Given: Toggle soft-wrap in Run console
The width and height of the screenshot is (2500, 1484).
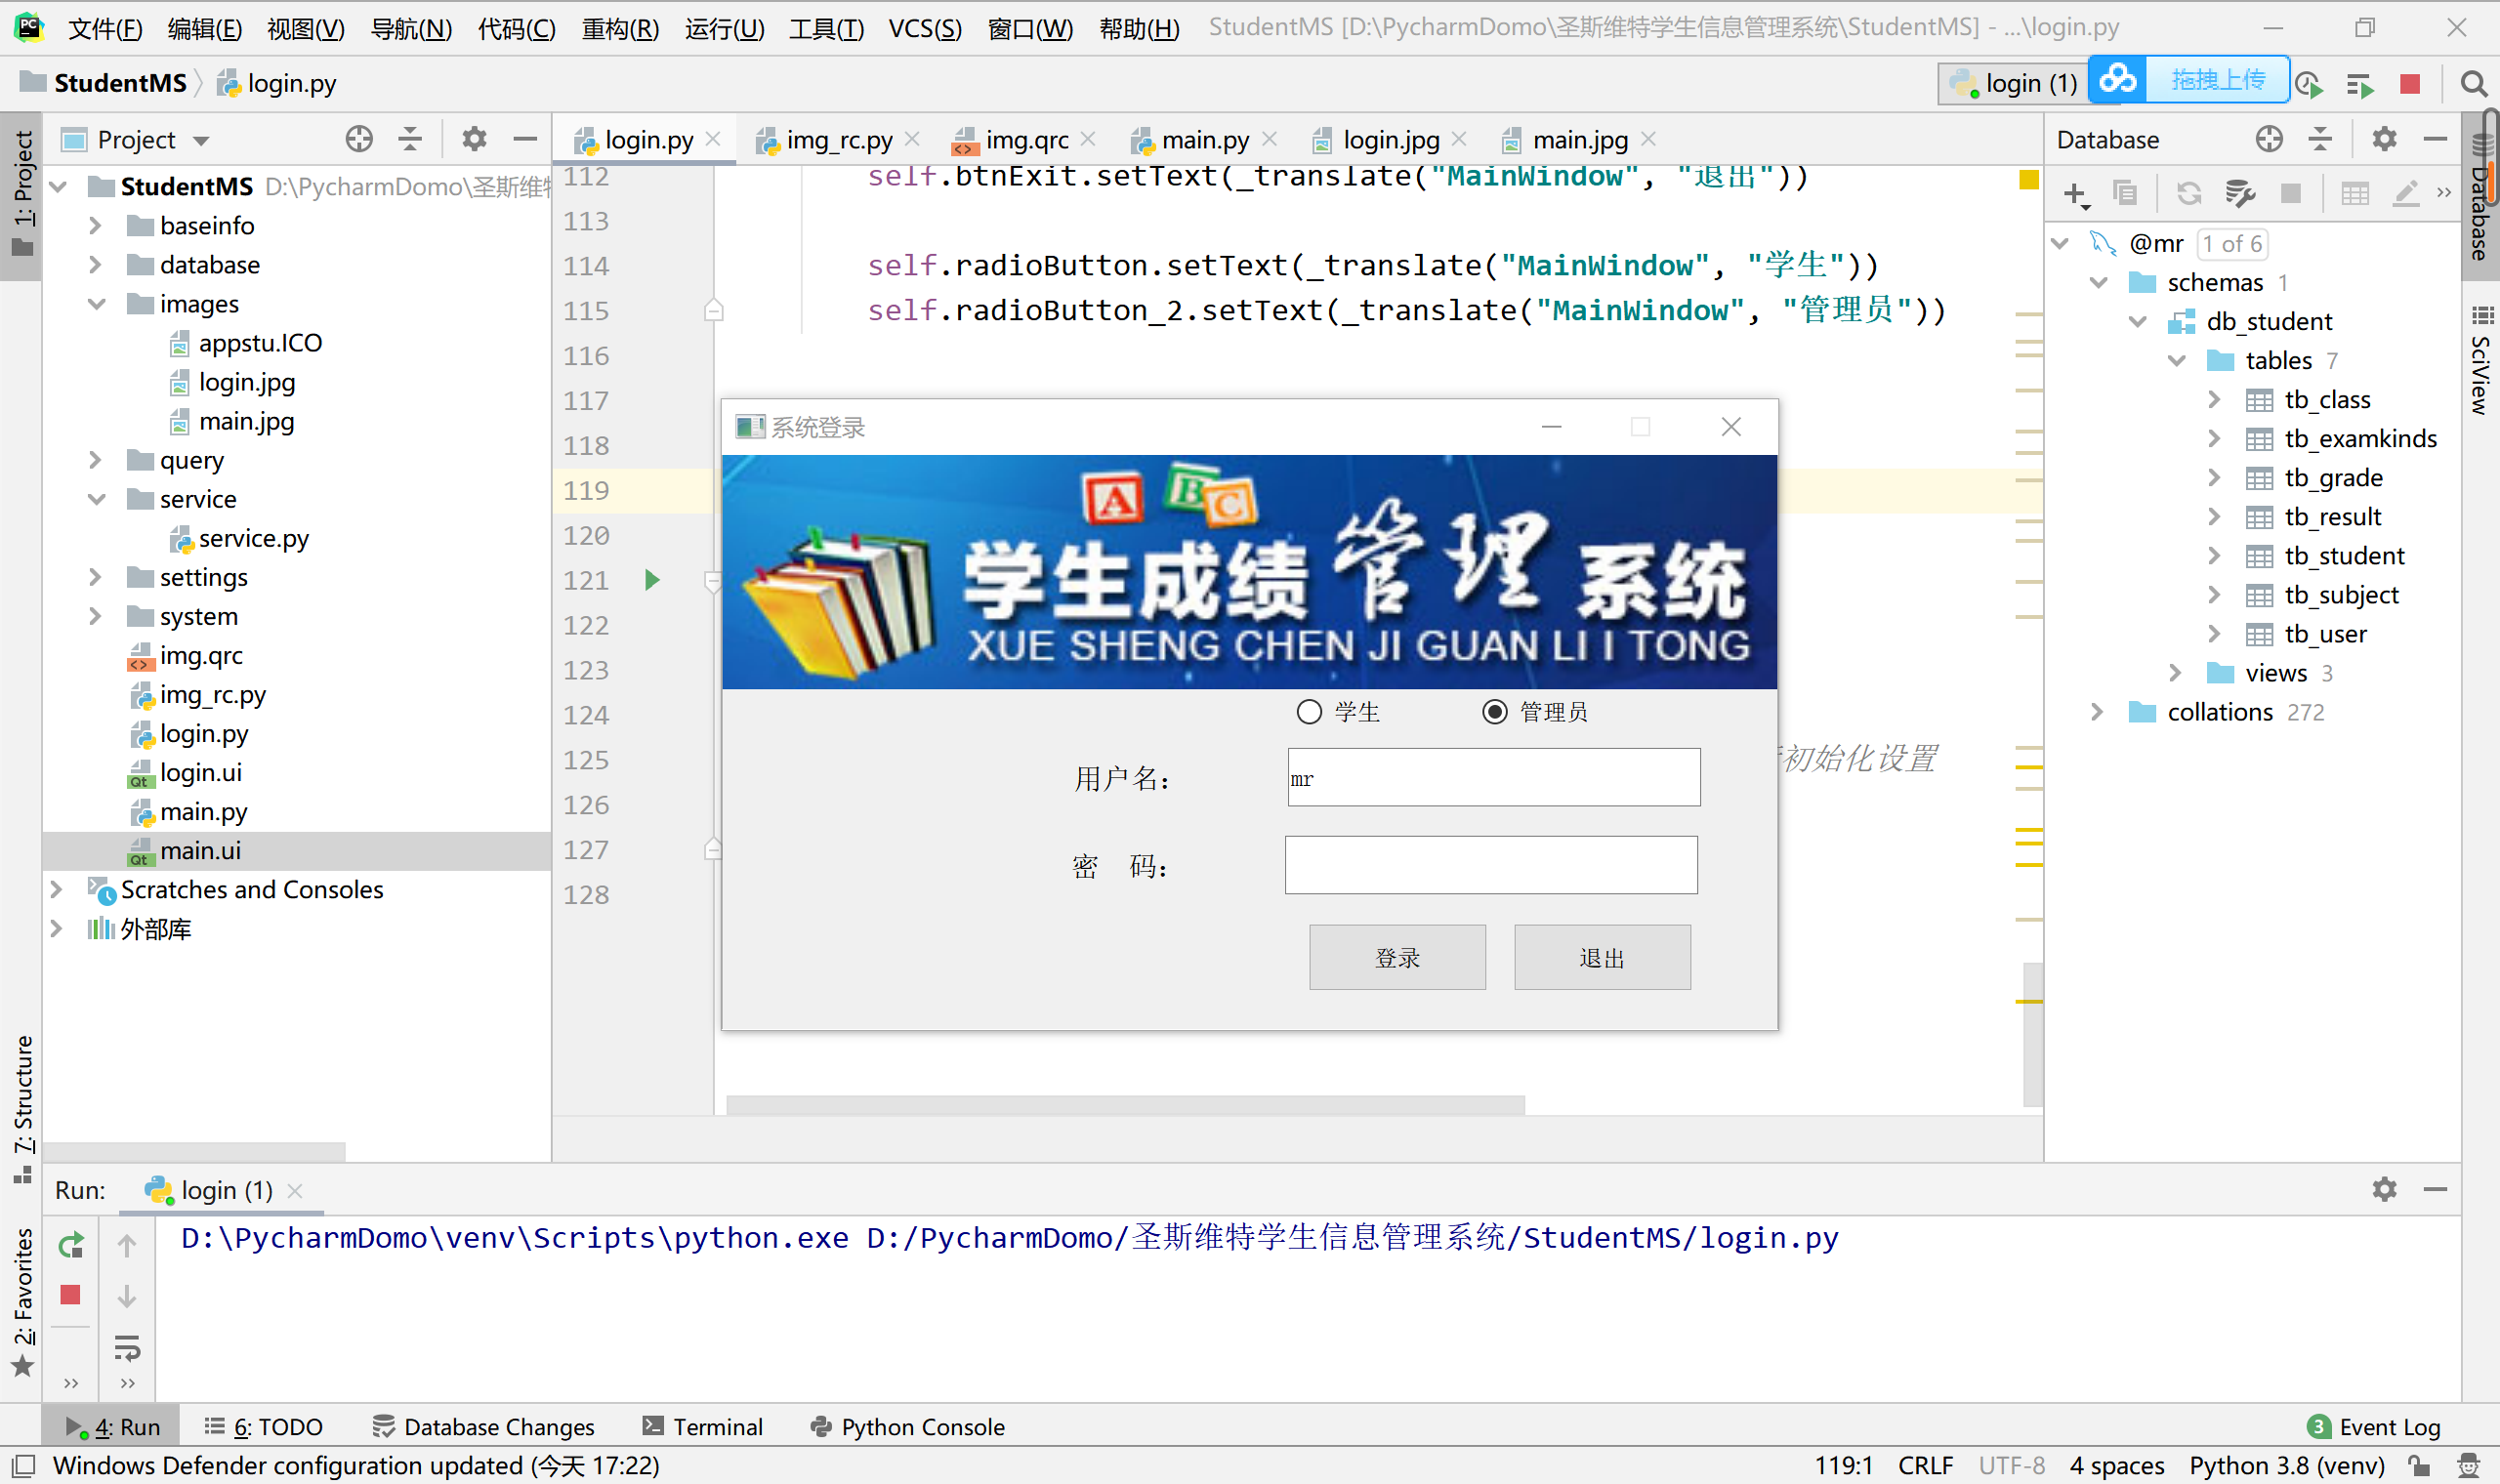Looking at the screenshot, I should [127, 1348].
